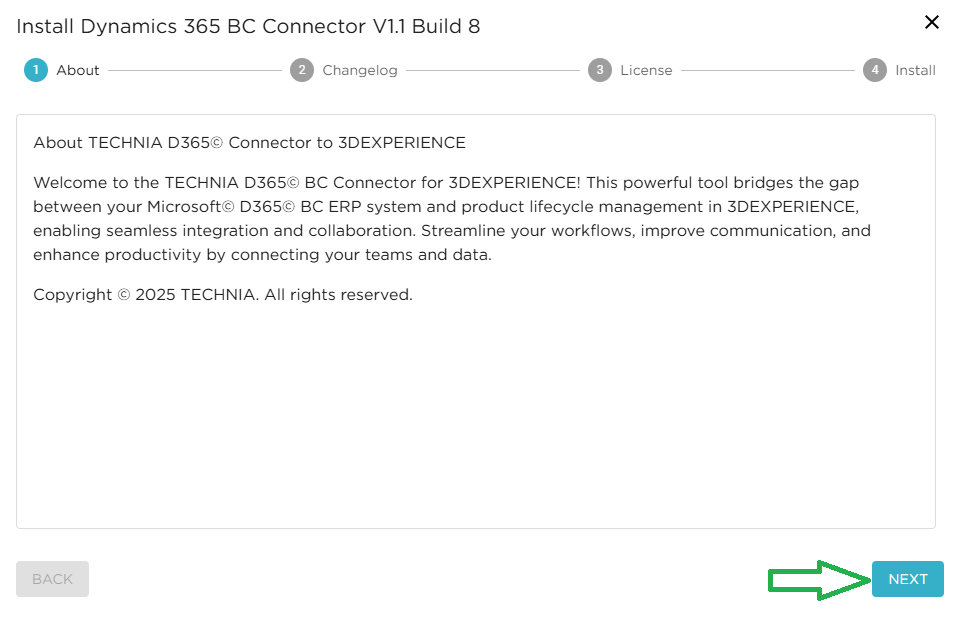The width and height of the screenshot is (958, 630).
Task: Click the step 4 numbered circle
Action: [875, 70]
